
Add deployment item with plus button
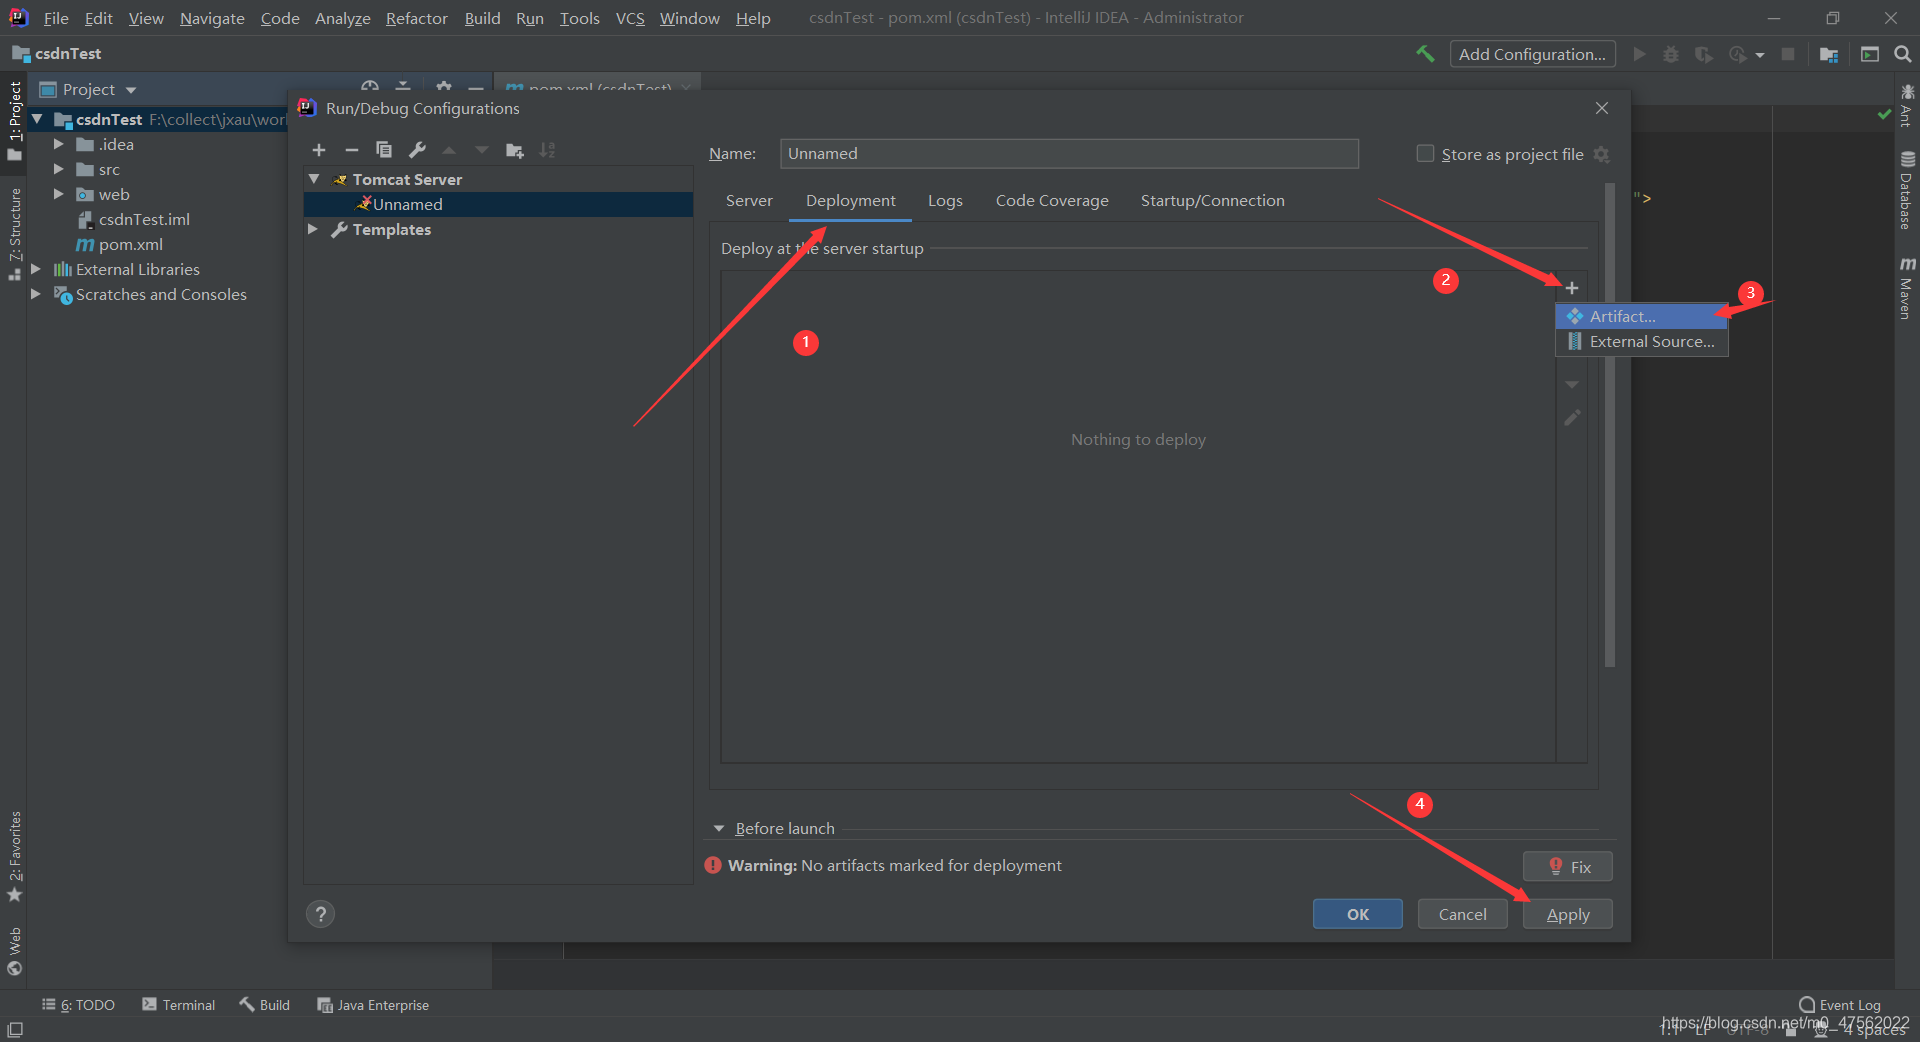(x=1572, y=288)
